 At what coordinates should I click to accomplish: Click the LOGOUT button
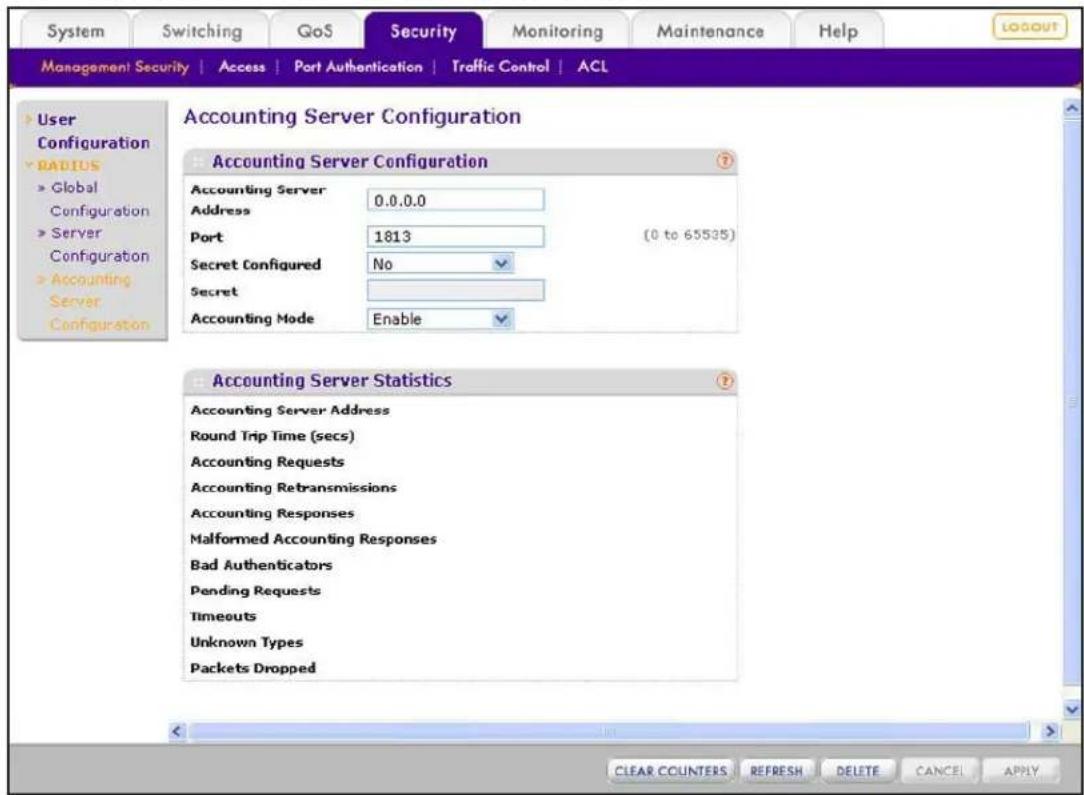coord(1029,27)
